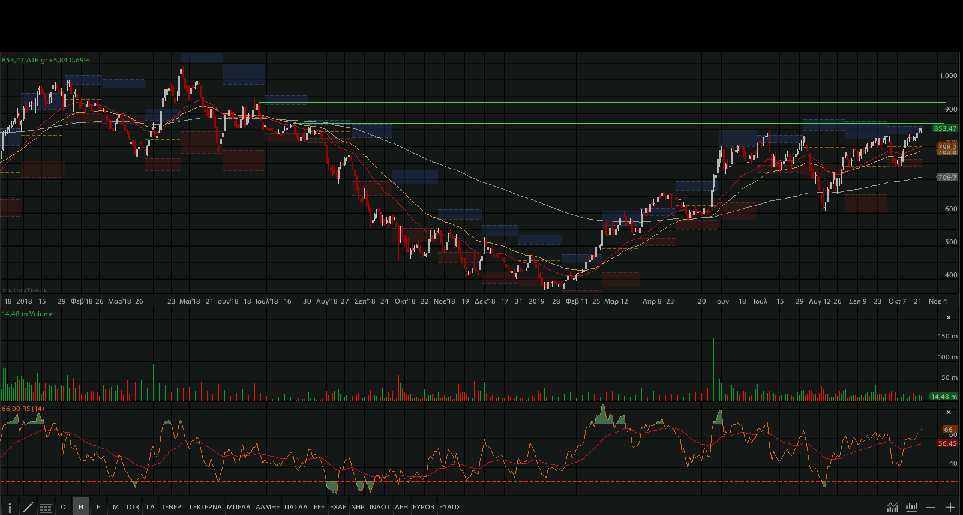Viewport: 963px width, 515px height.
Task: Open the keyboard grid icon in bottom toolbar
Action: tap(45, 507)
